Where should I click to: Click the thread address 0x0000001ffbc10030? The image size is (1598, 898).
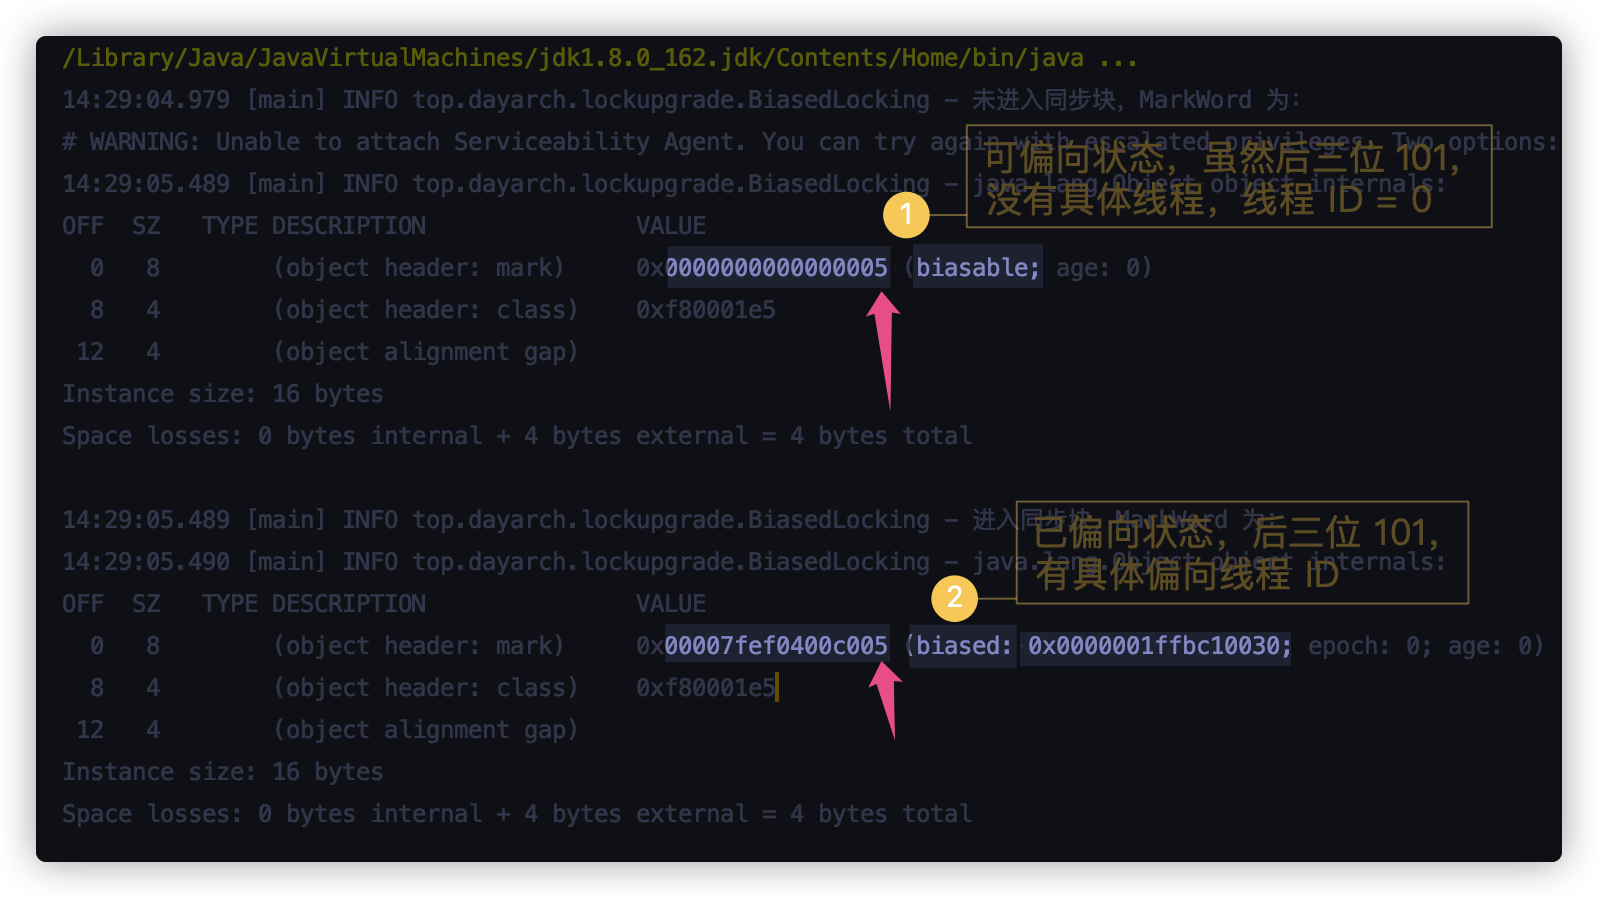pos(1159,646)
